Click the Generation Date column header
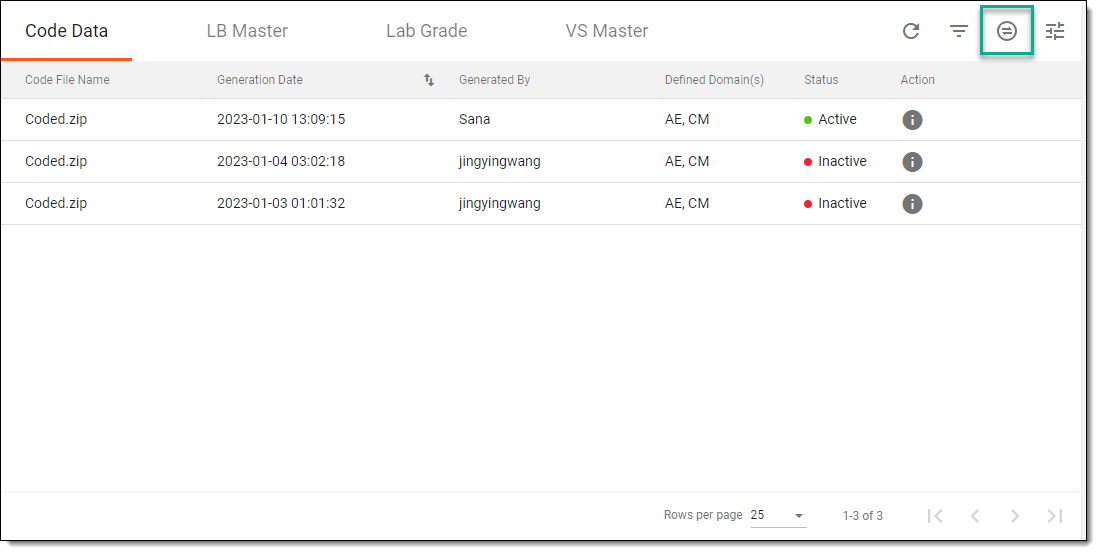The height and width of the screenshot is (553, 1099). (260, 80)
